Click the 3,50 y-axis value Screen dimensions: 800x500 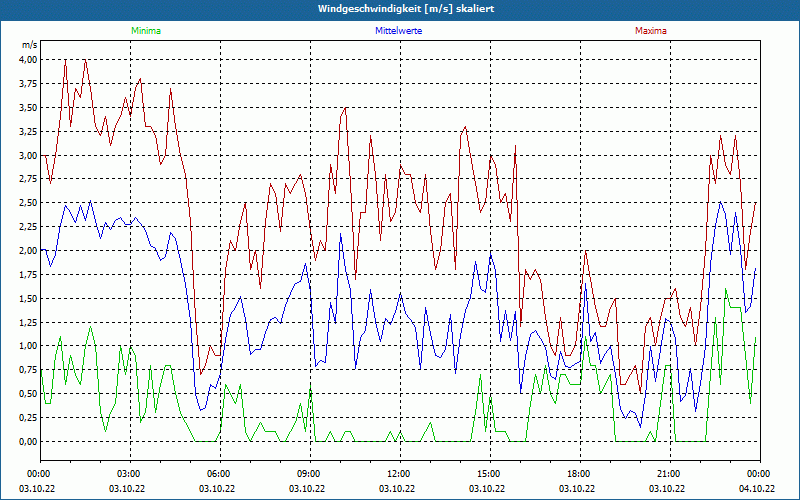tap(28, 108)
